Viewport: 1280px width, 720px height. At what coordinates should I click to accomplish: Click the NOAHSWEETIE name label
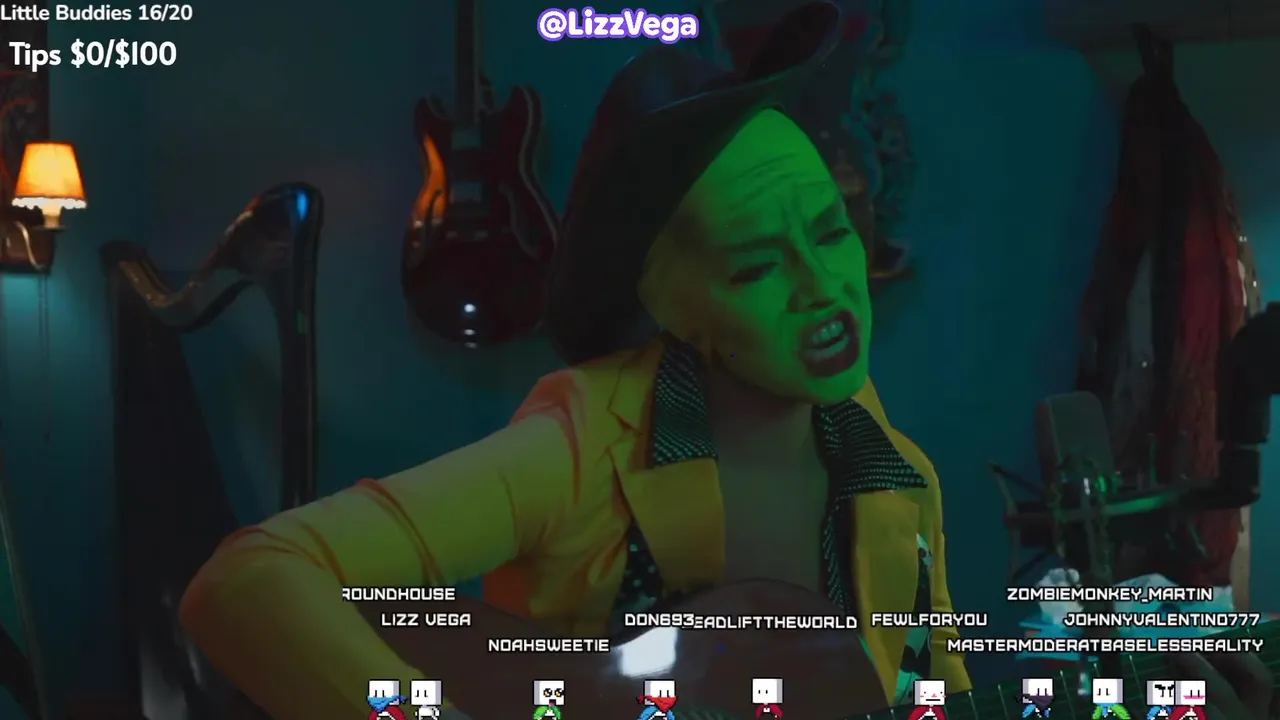click(x=548, y=646)
